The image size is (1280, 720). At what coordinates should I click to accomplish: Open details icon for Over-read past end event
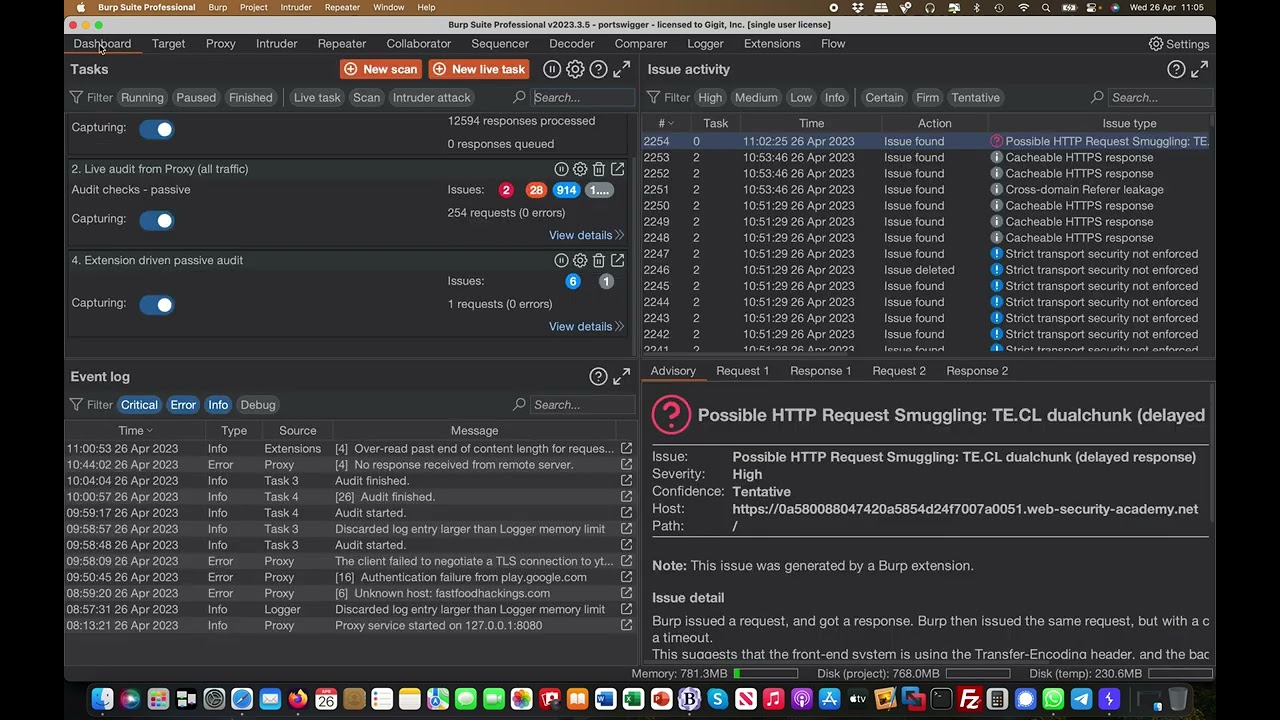pyautogui.click(x=626, y=449)
